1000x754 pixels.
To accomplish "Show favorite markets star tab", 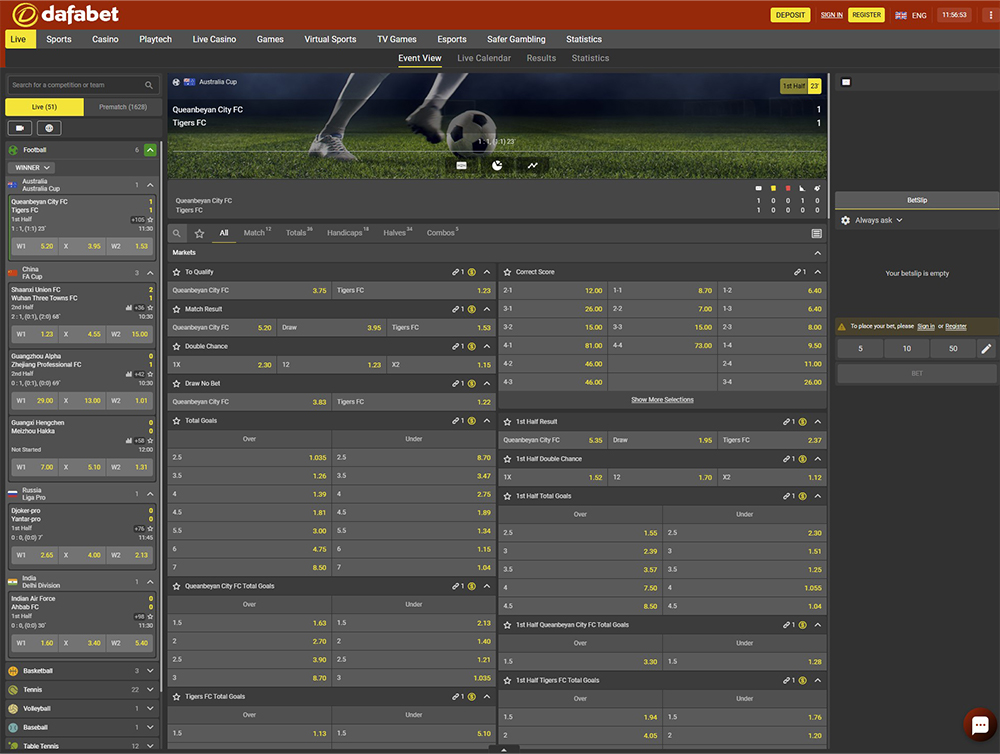I will [200, 233].
